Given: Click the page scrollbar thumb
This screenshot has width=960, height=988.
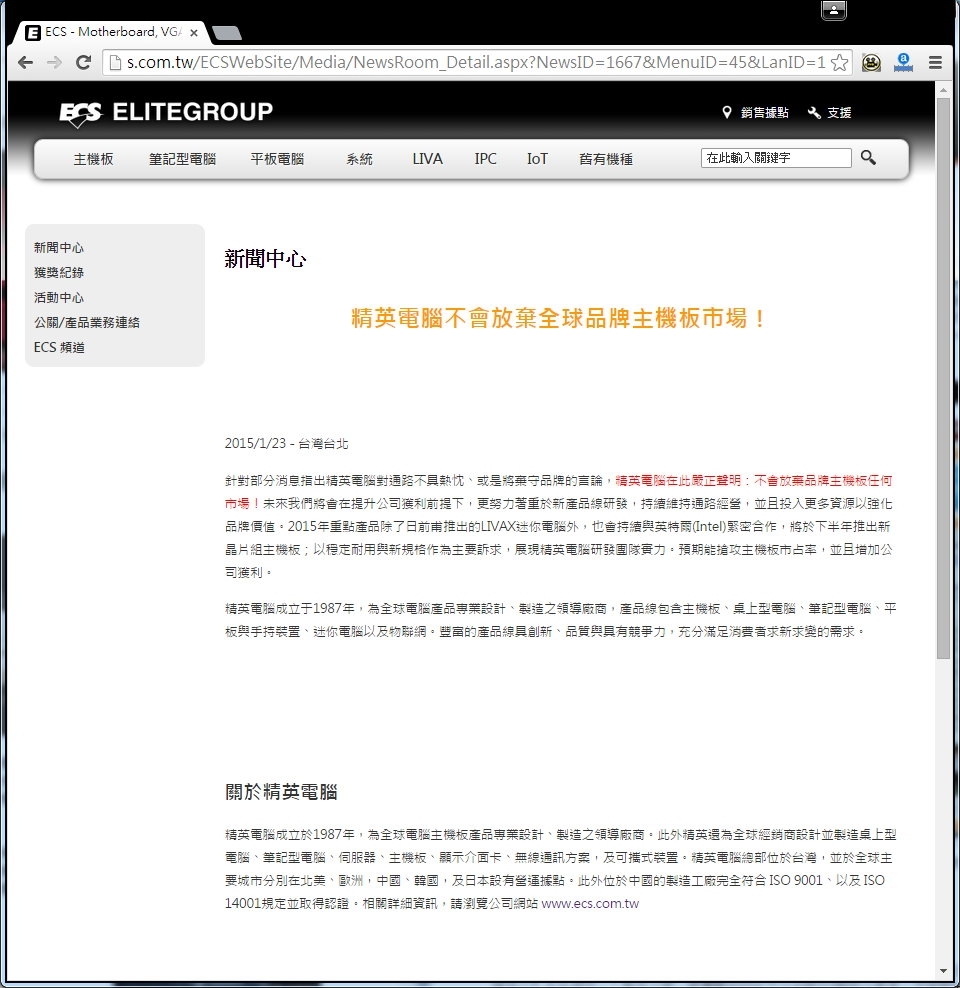Looking at the screenshot, I should [x=943, y=378].
